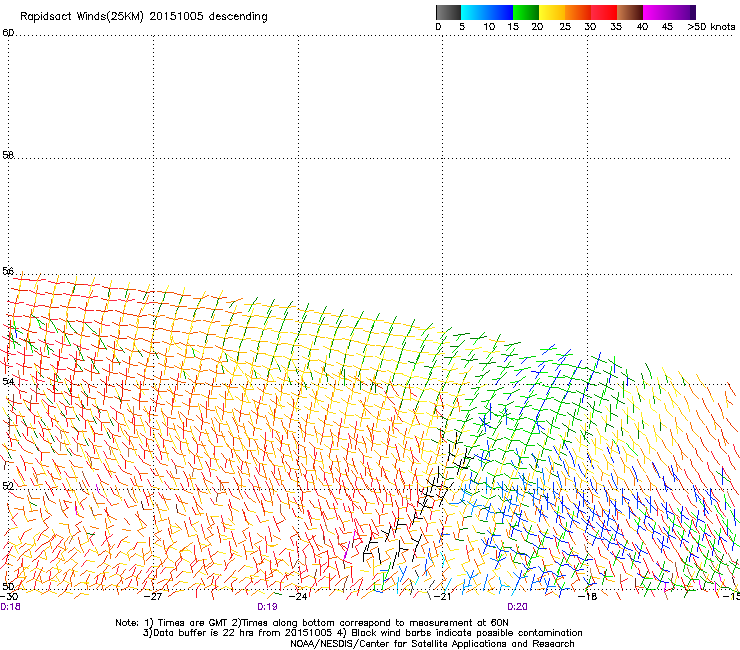
Task: Click the longitude label '-18'
Action: point(588,597)
